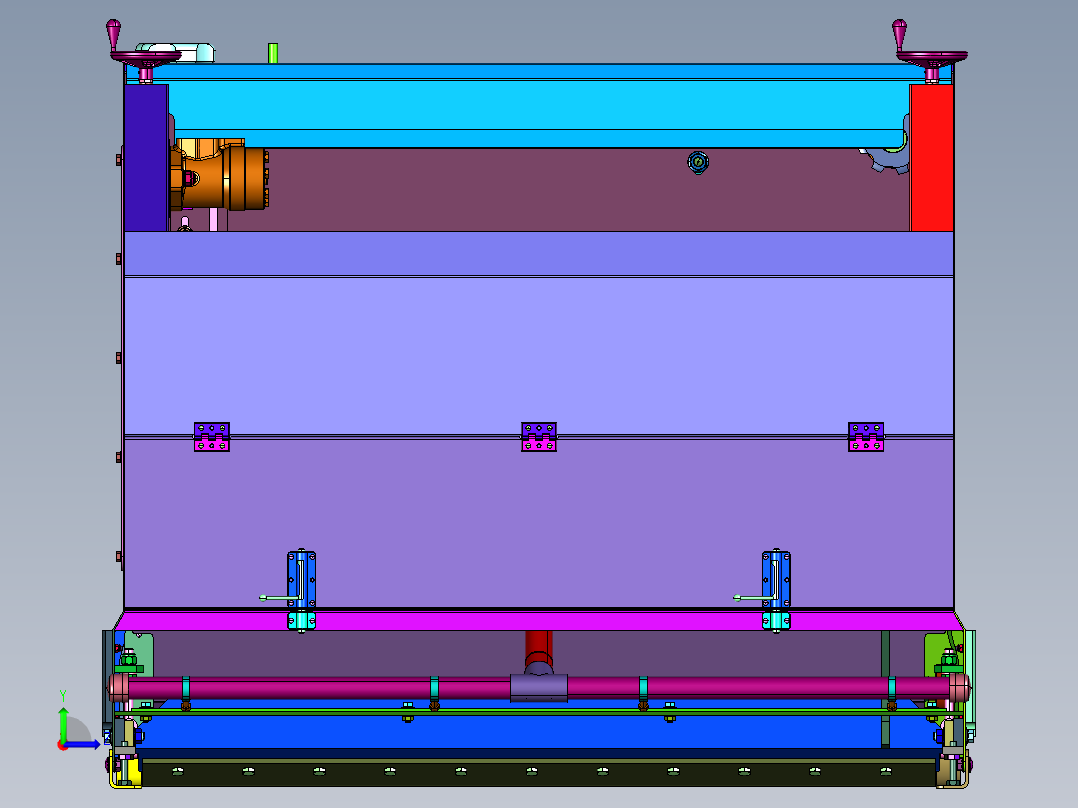Select the bright blue lower panel

coord(539,732)
